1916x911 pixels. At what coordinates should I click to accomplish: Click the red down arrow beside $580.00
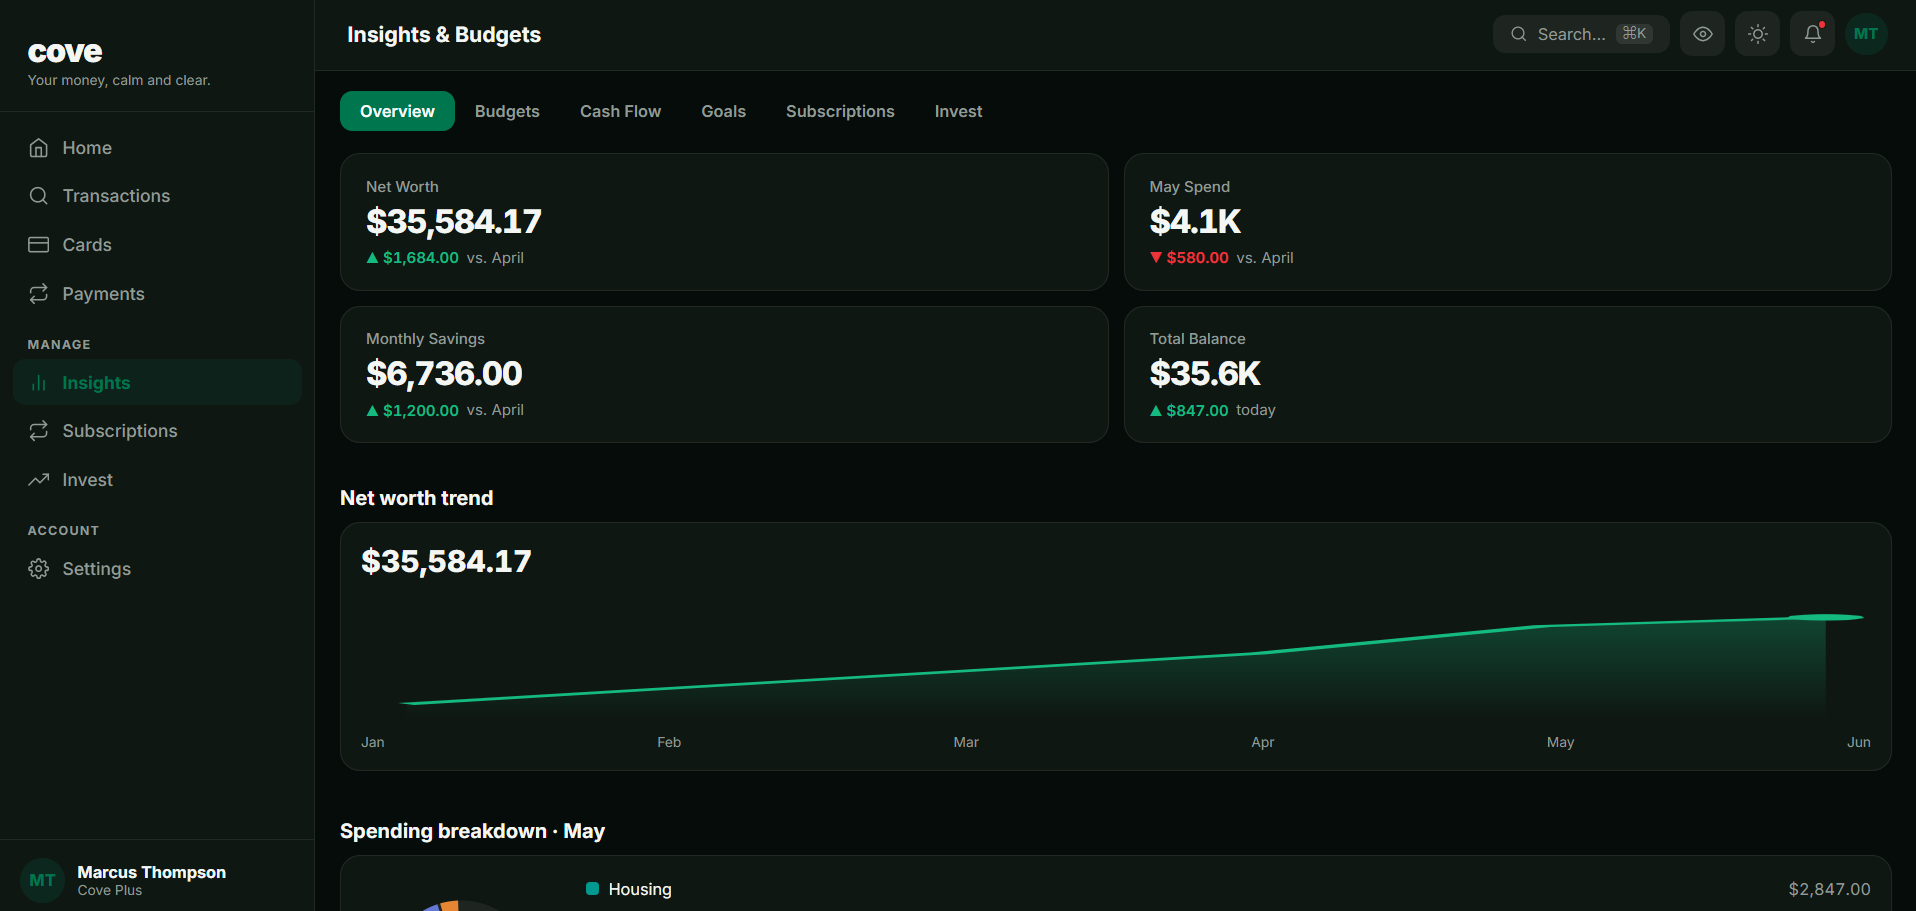1156,258
